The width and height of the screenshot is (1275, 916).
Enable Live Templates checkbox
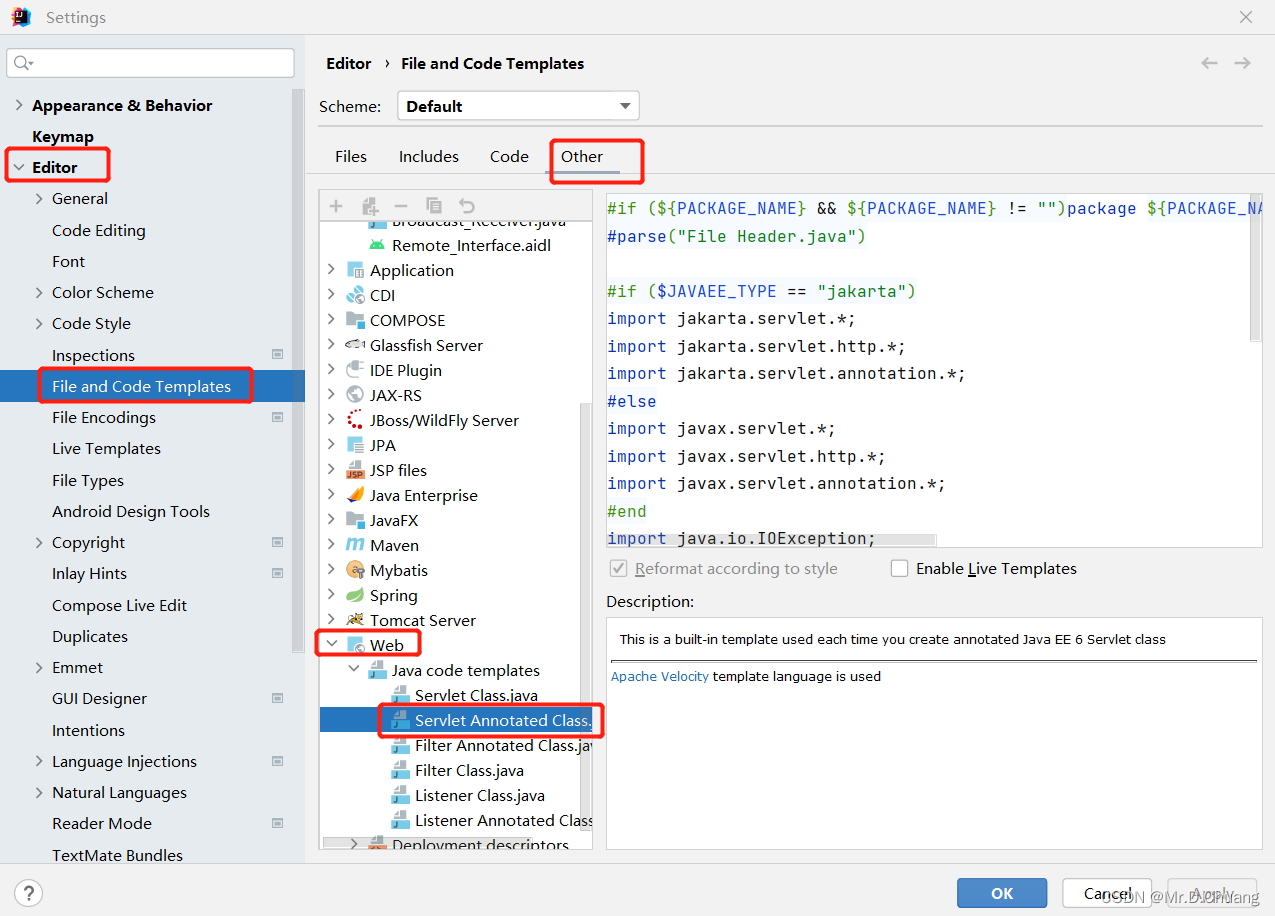[x=900, y=569]
